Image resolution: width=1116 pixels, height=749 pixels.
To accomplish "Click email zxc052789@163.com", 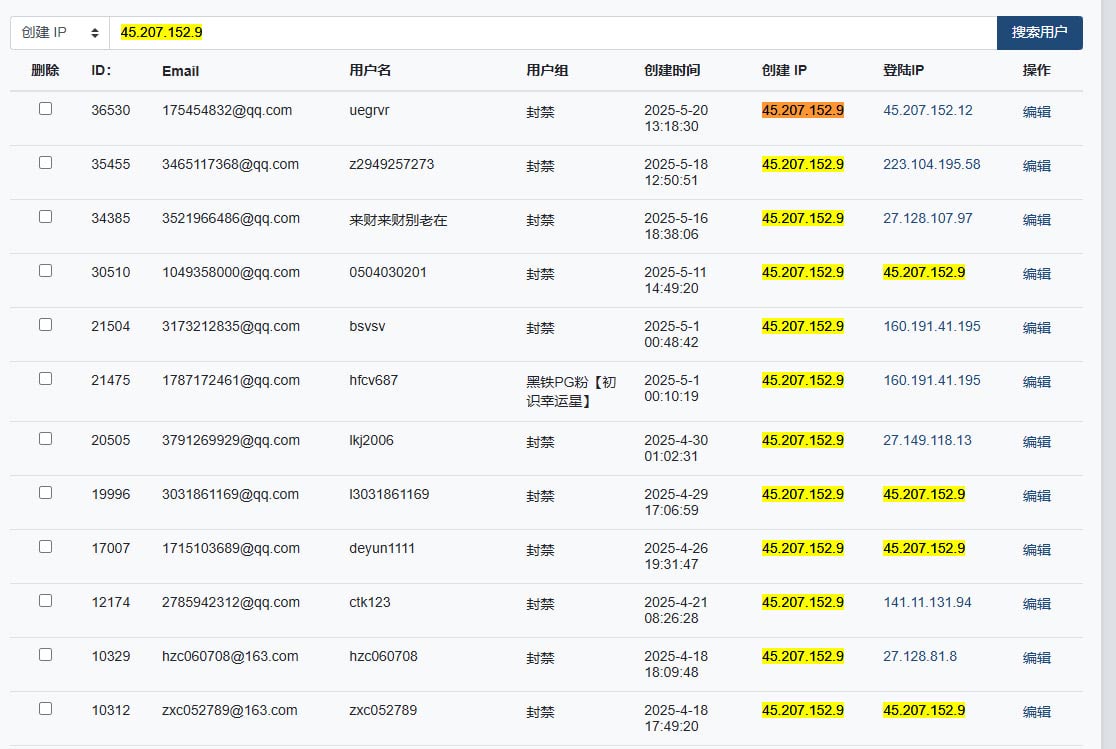I will 229,711.
